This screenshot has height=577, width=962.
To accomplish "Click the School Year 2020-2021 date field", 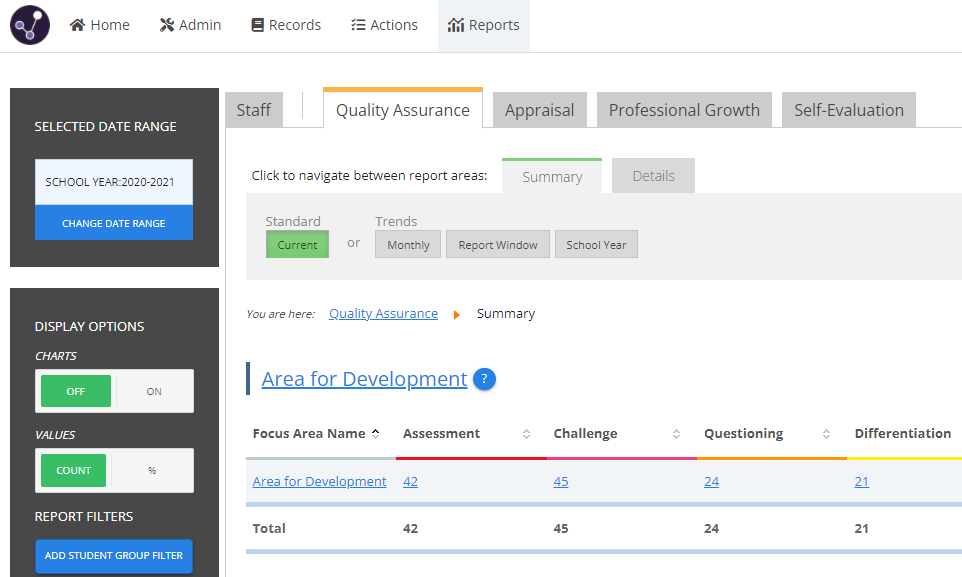I will tap(114, 183).
